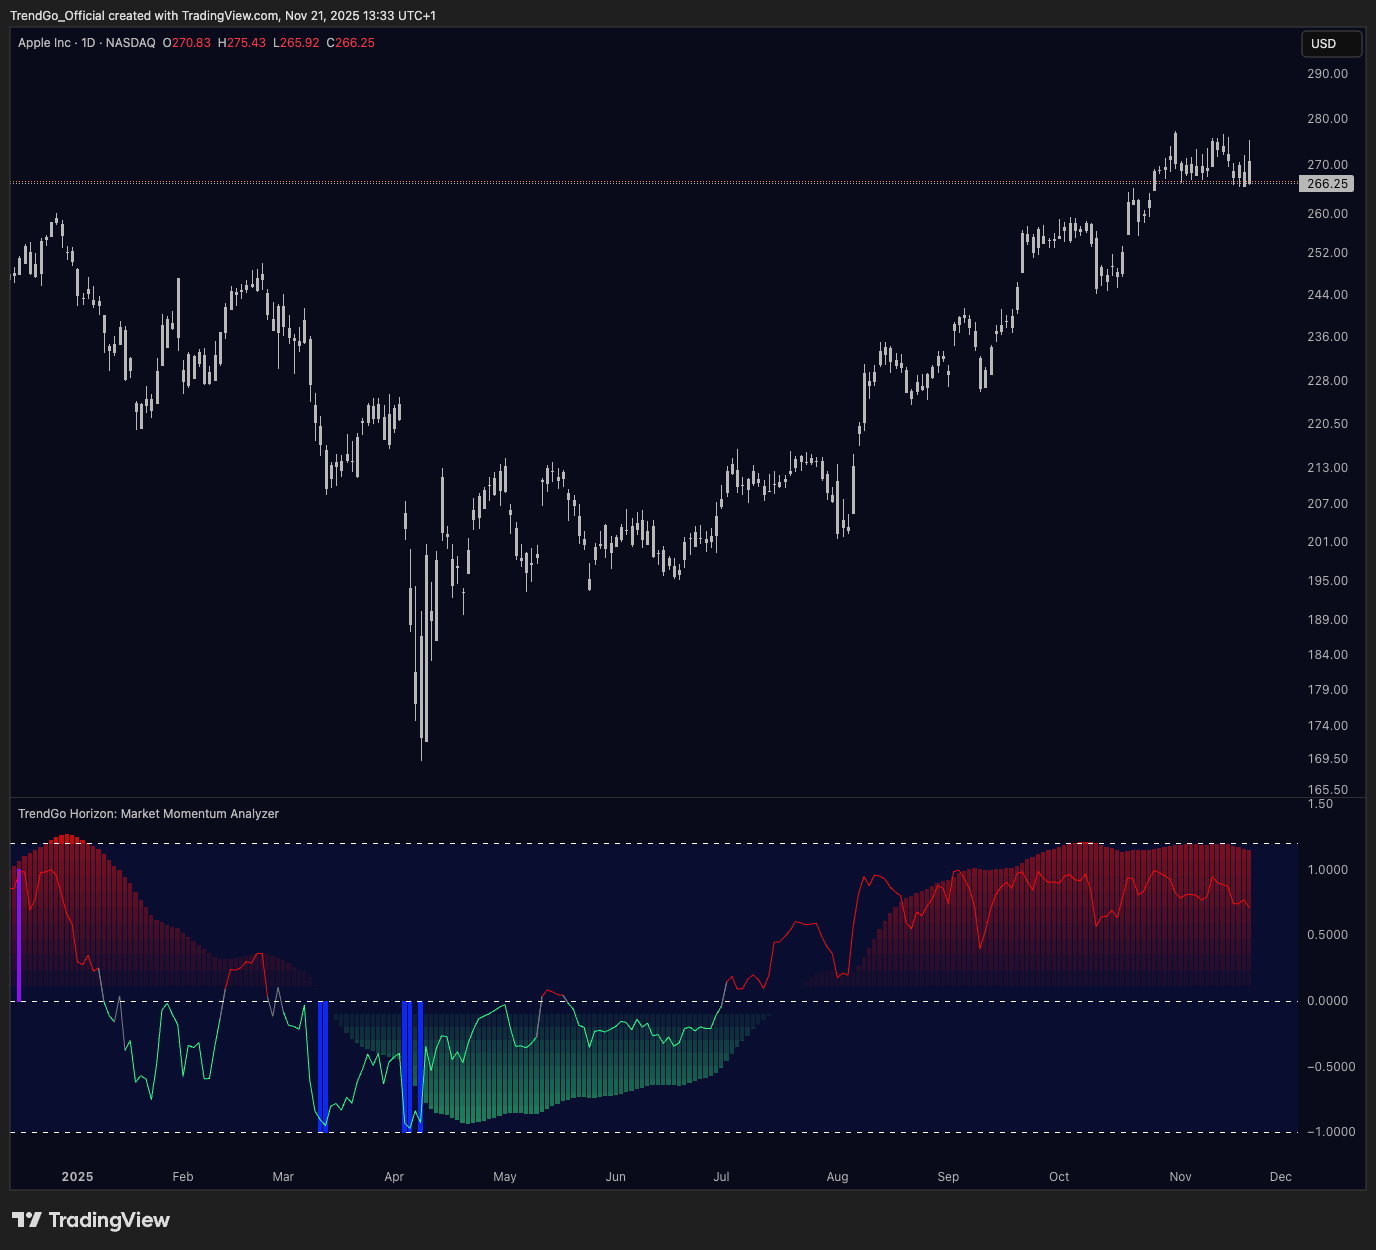Click the 1.50 indicator scale label
Screen dimensions: 1376x1250
tap(1320, 804)
